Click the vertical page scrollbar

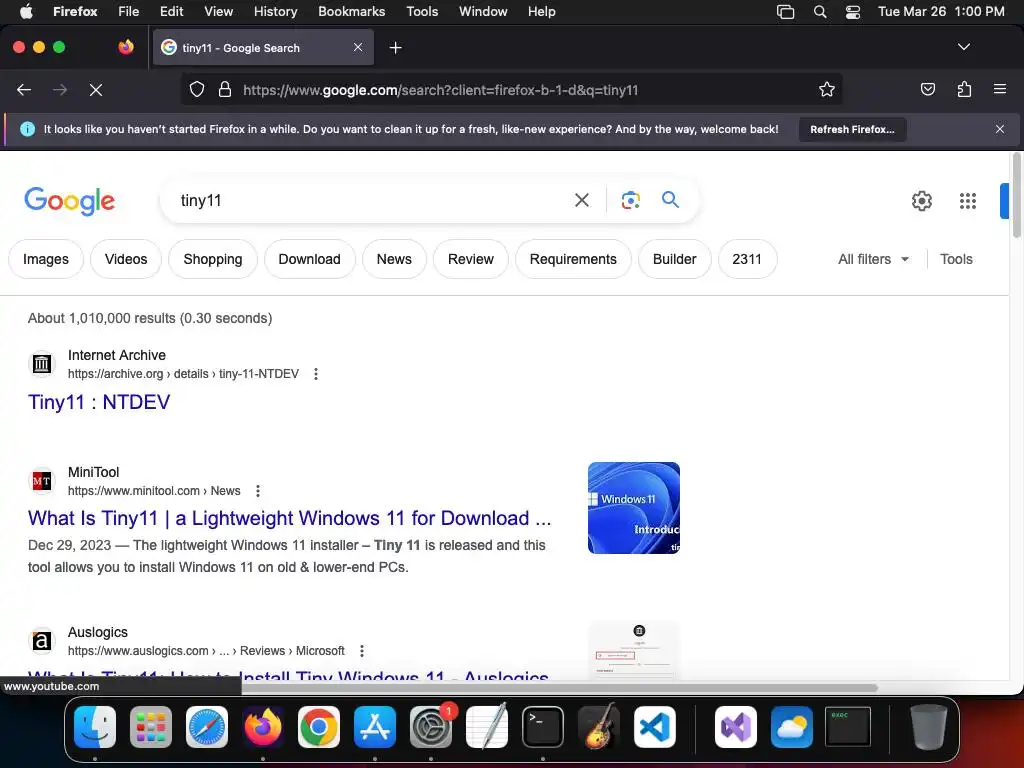(x=1016, y=196)
